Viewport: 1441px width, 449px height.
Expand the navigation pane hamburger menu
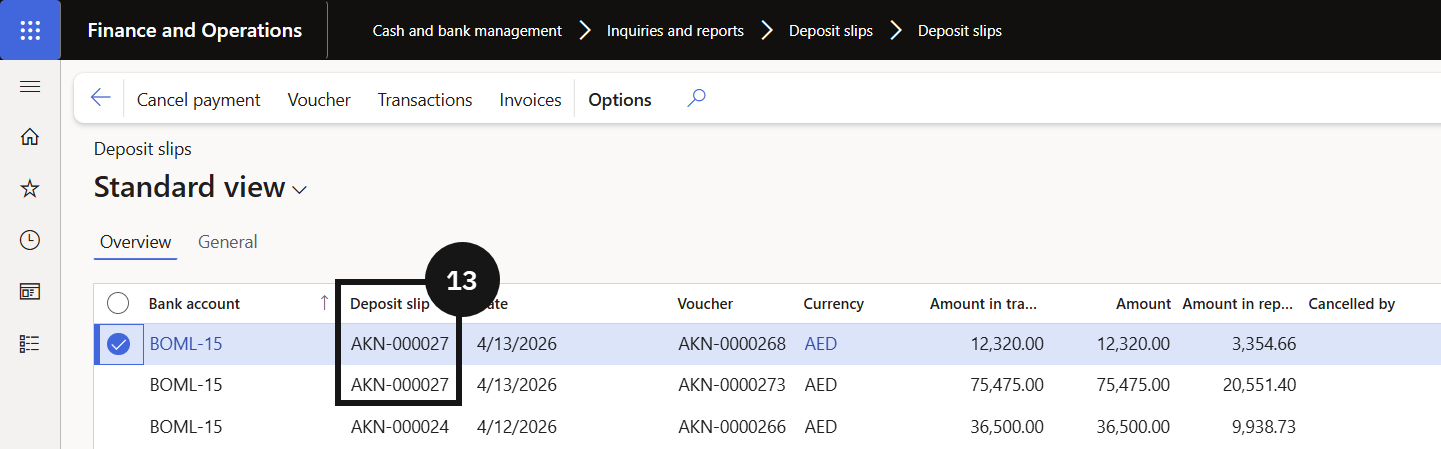(x=30, y=87)
